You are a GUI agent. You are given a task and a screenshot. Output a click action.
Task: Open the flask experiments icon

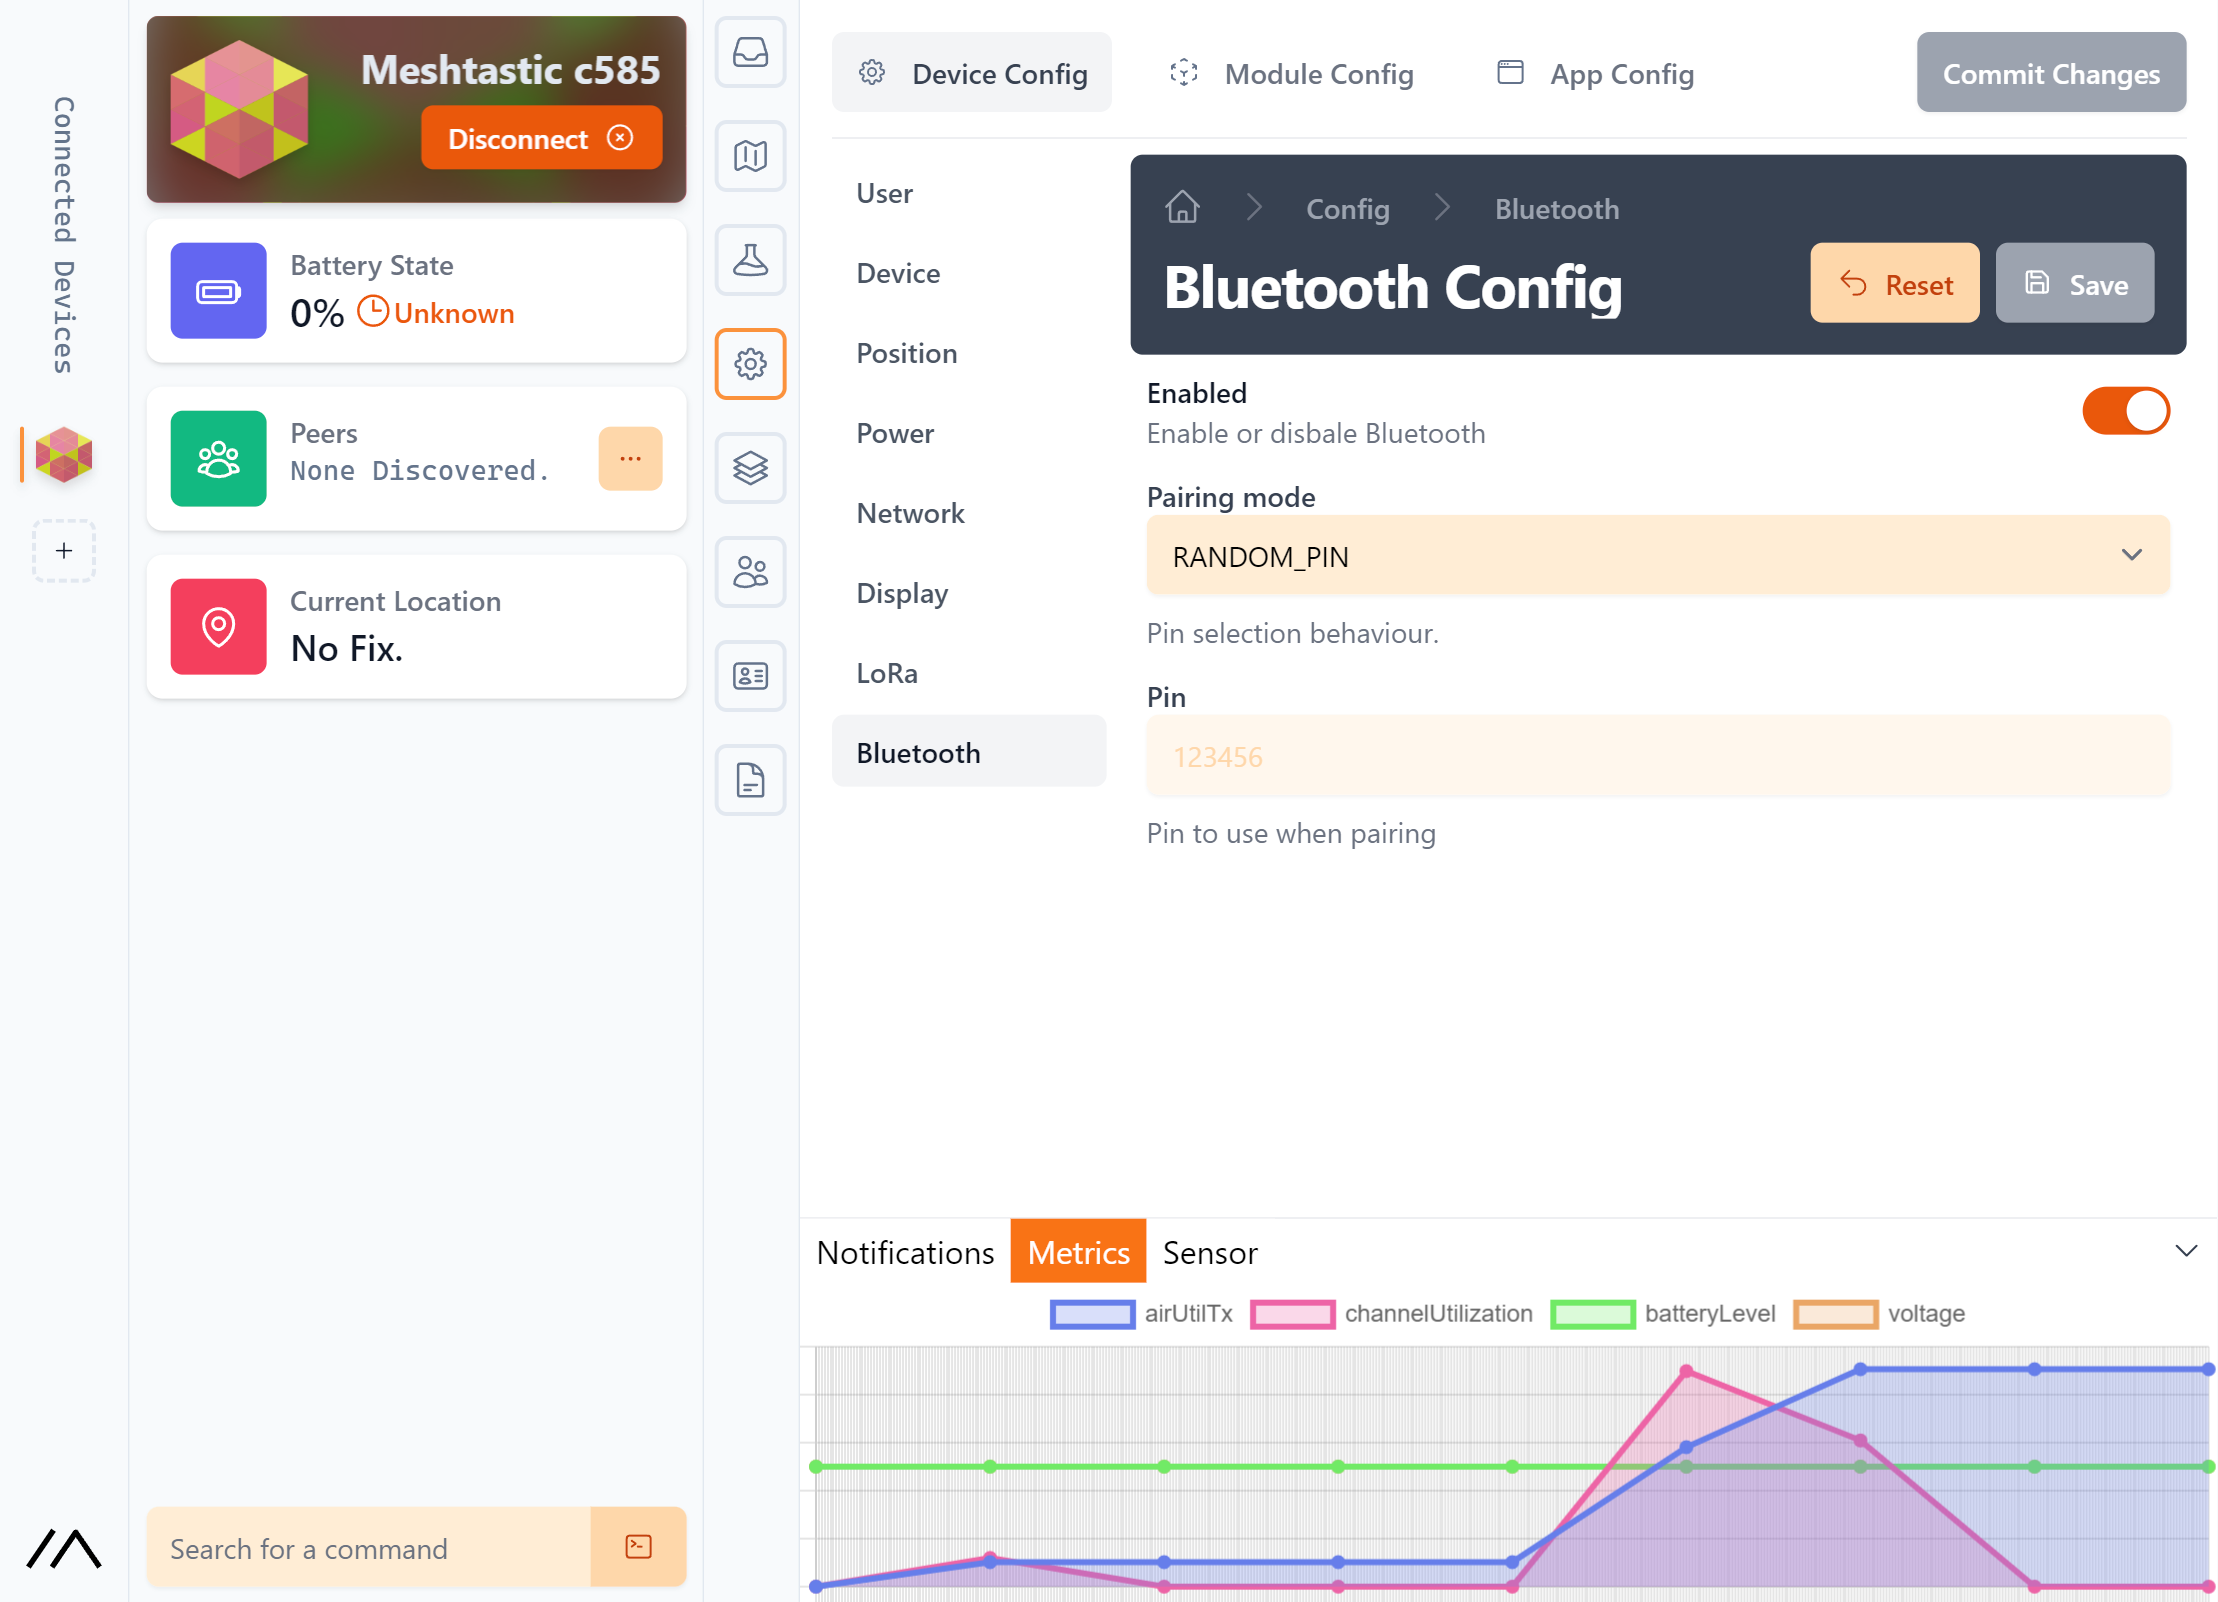750,260
